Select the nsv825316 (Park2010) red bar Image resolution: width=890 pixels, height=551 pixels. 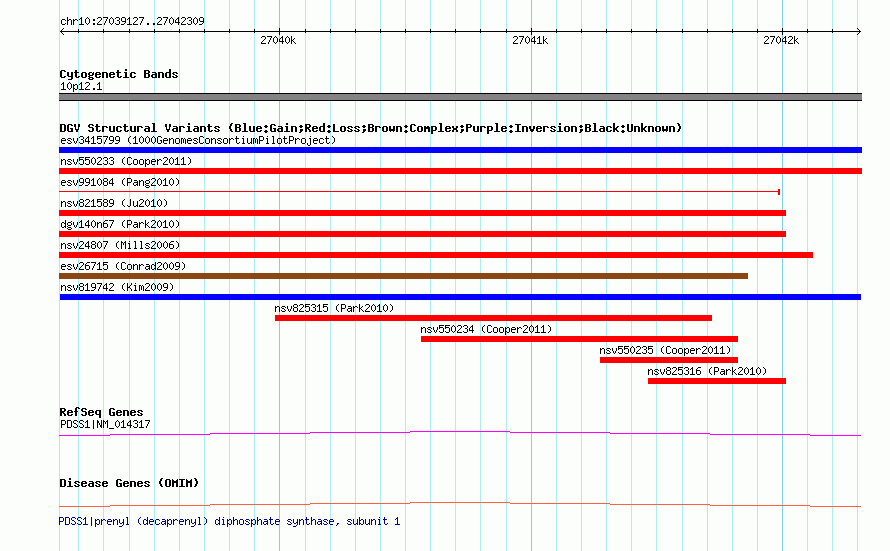pos(717,381)
